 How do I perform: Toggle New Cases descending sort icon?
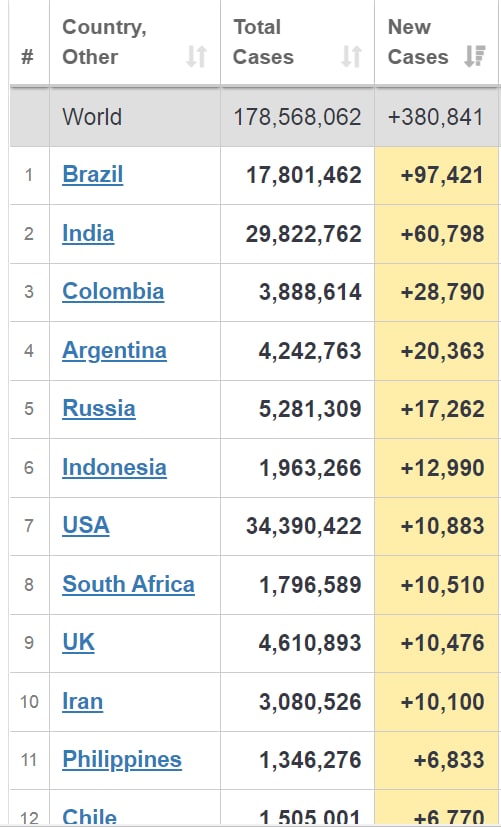475,56
